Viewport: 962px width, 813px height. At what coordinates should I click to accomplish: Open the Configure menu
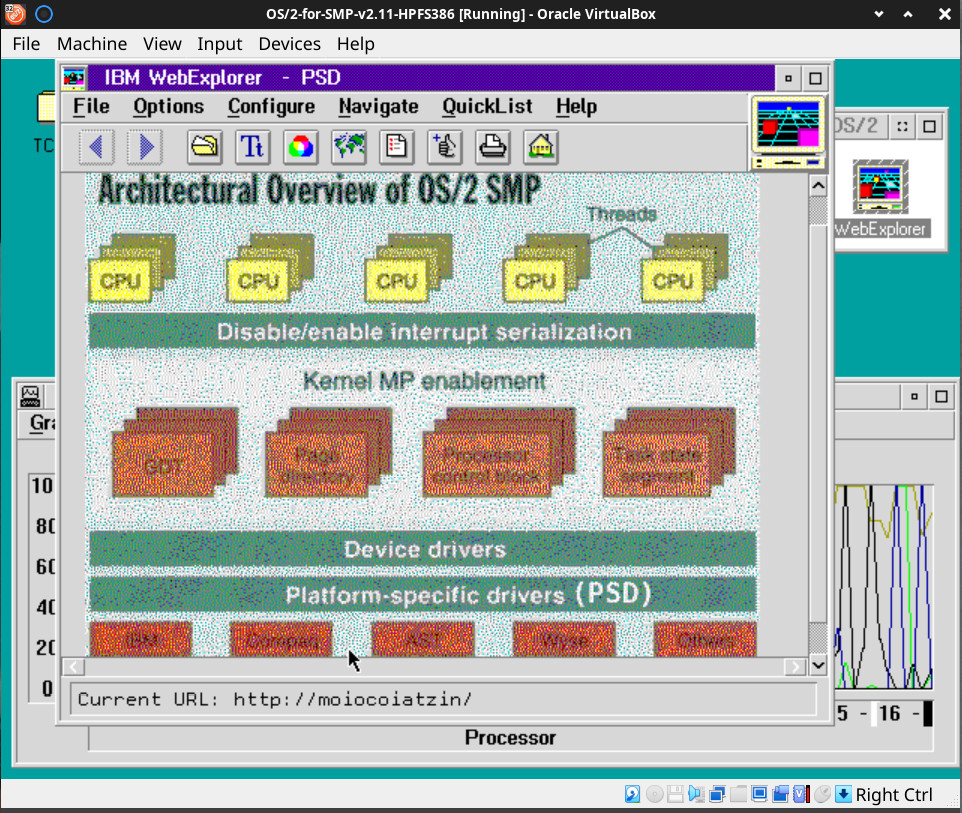pyautogui.click(x=271, y=106)
